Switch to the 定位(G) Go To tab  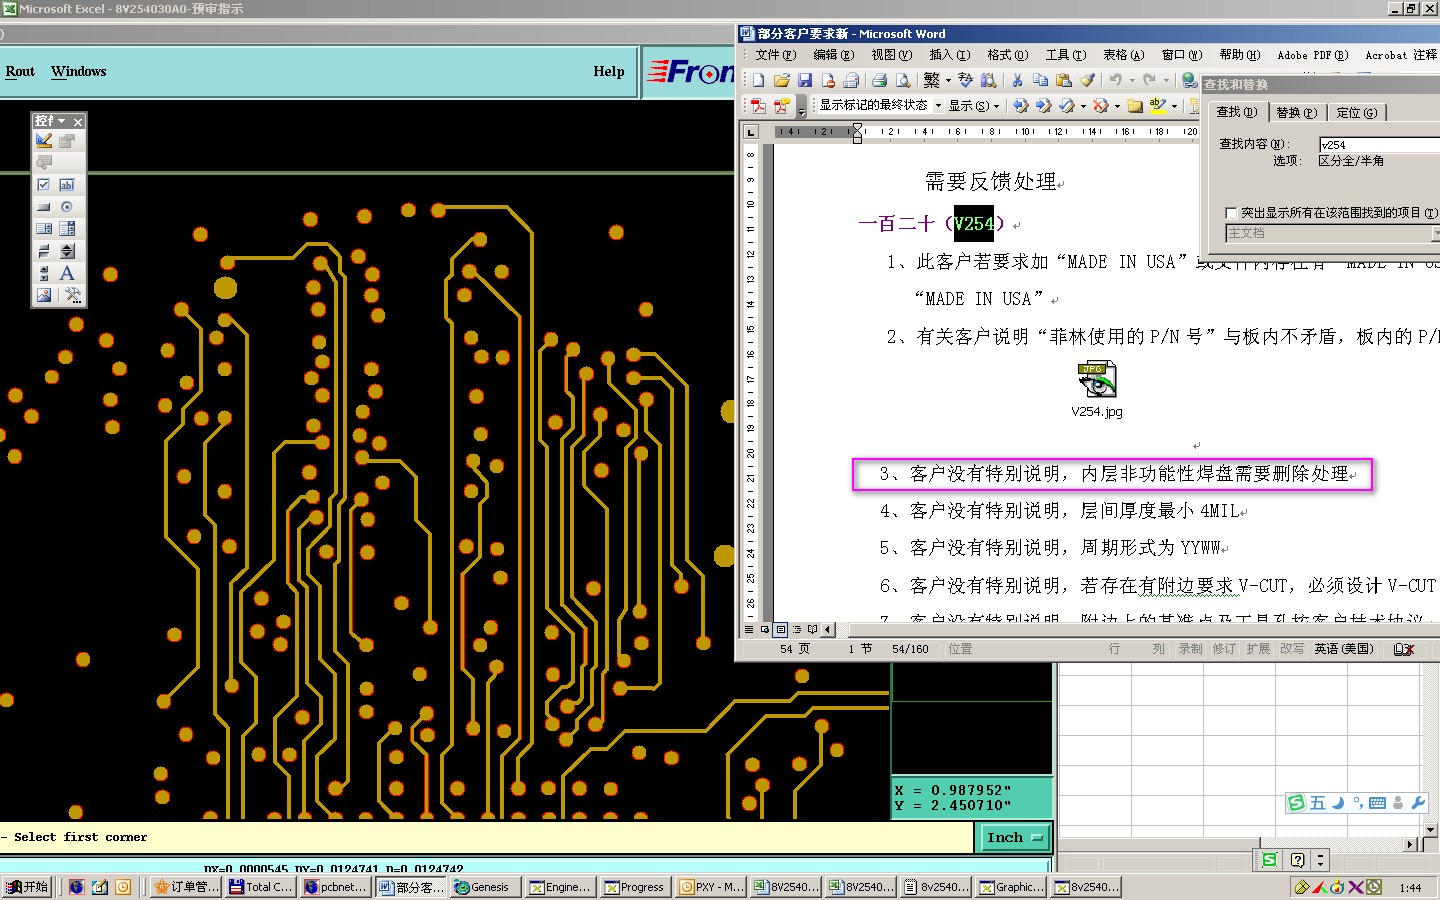coord(1357,113)
